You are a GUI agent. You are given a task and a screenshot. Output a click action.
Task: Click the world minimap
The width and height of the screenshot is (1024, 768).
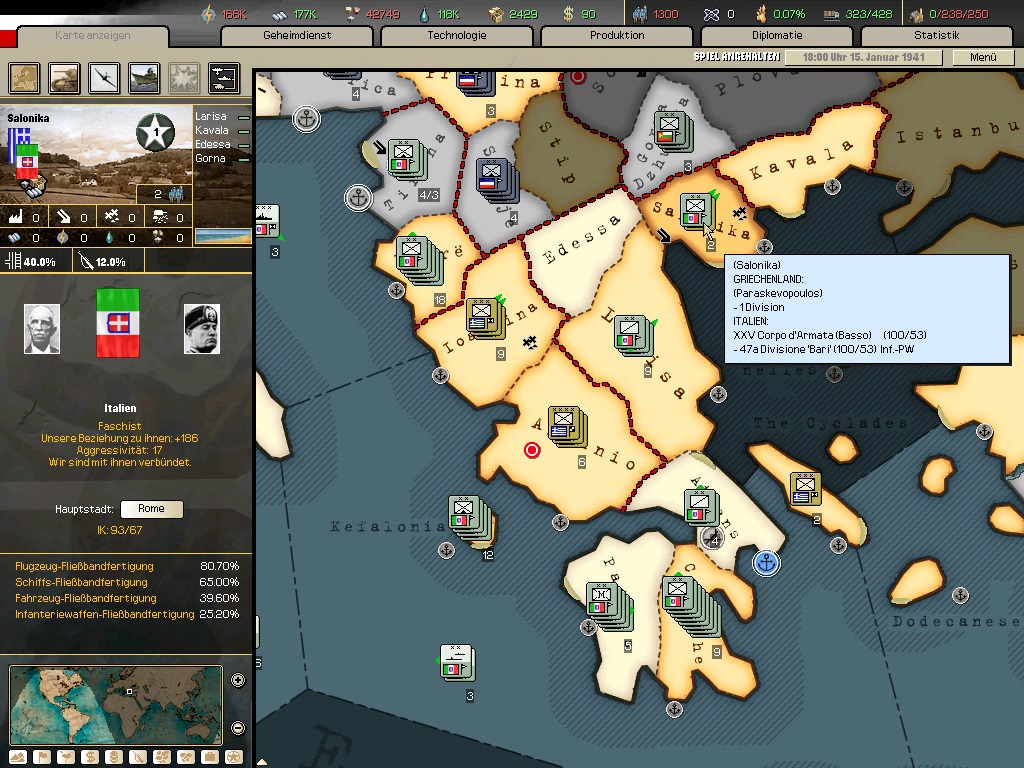point(115,704)
